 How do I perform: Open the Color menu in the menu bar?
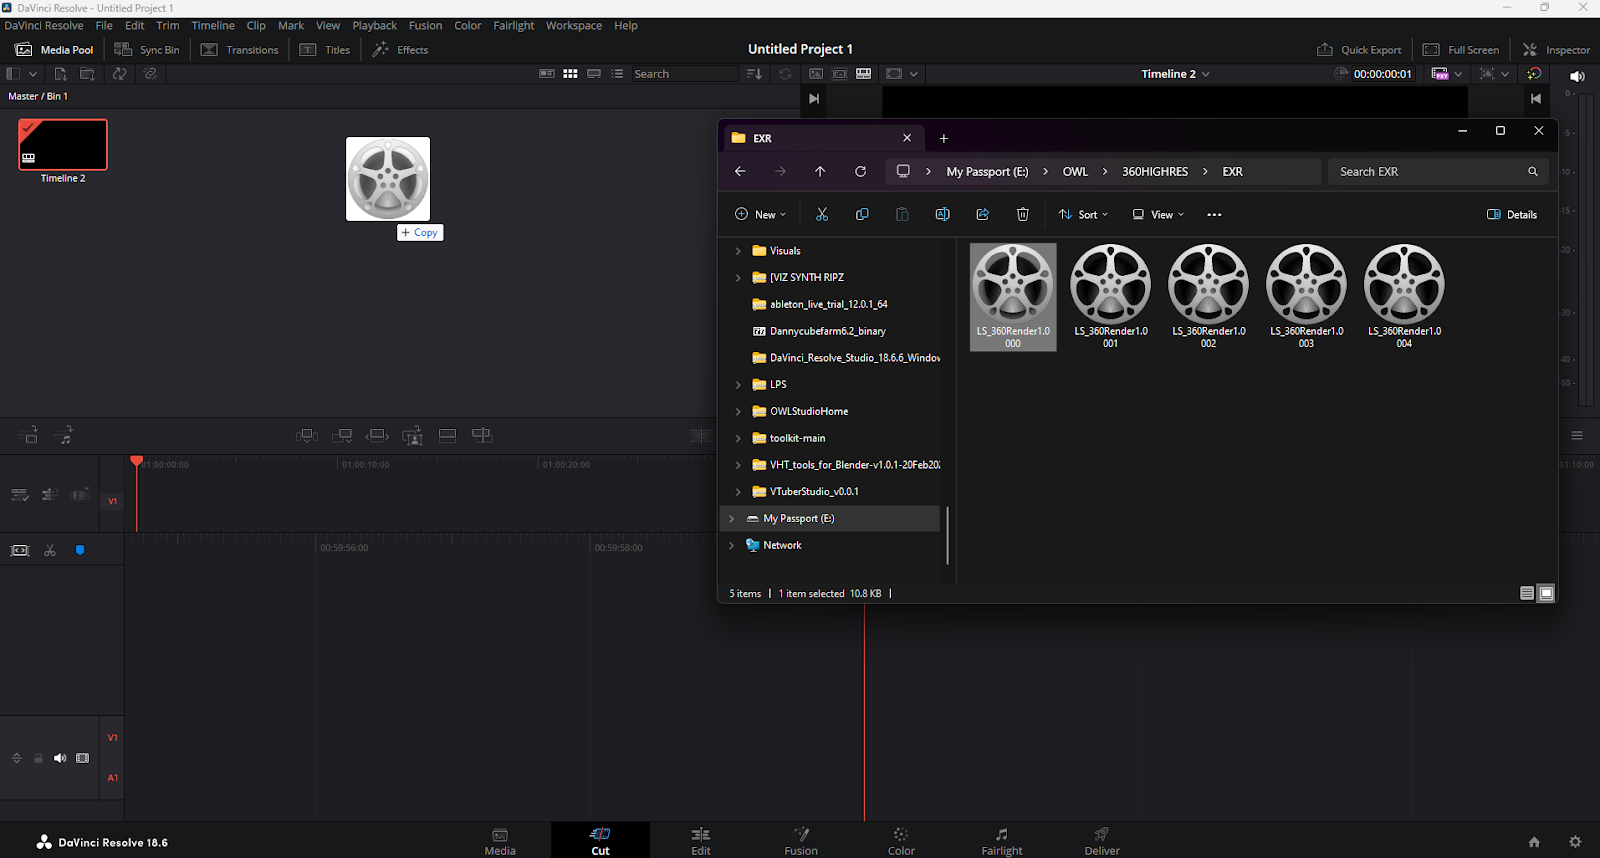[468, 26]
